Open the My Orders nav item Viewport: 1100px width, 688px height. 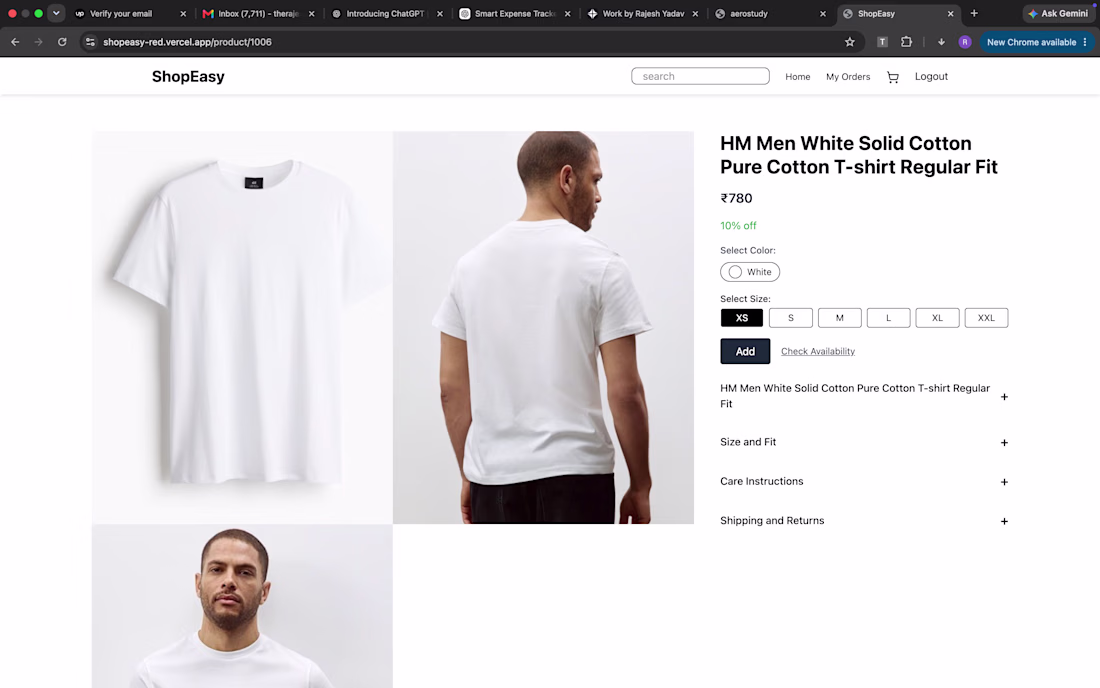[847, 77]
